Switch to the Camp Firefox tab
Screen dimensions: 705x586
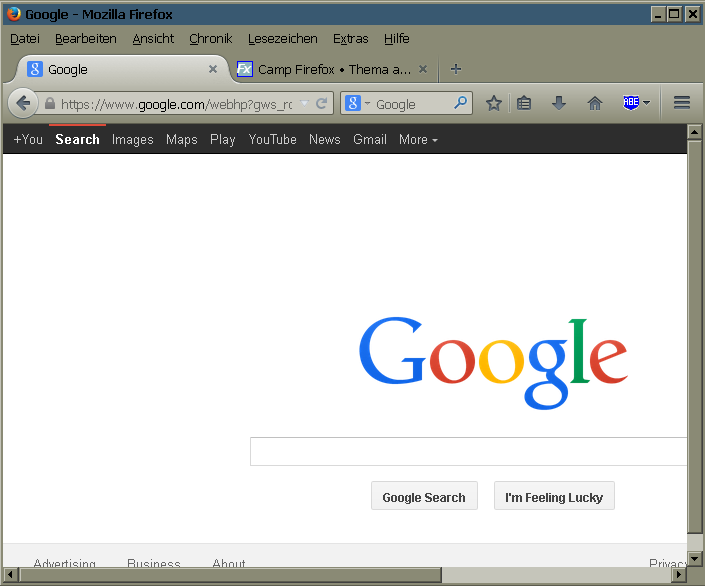333,69
